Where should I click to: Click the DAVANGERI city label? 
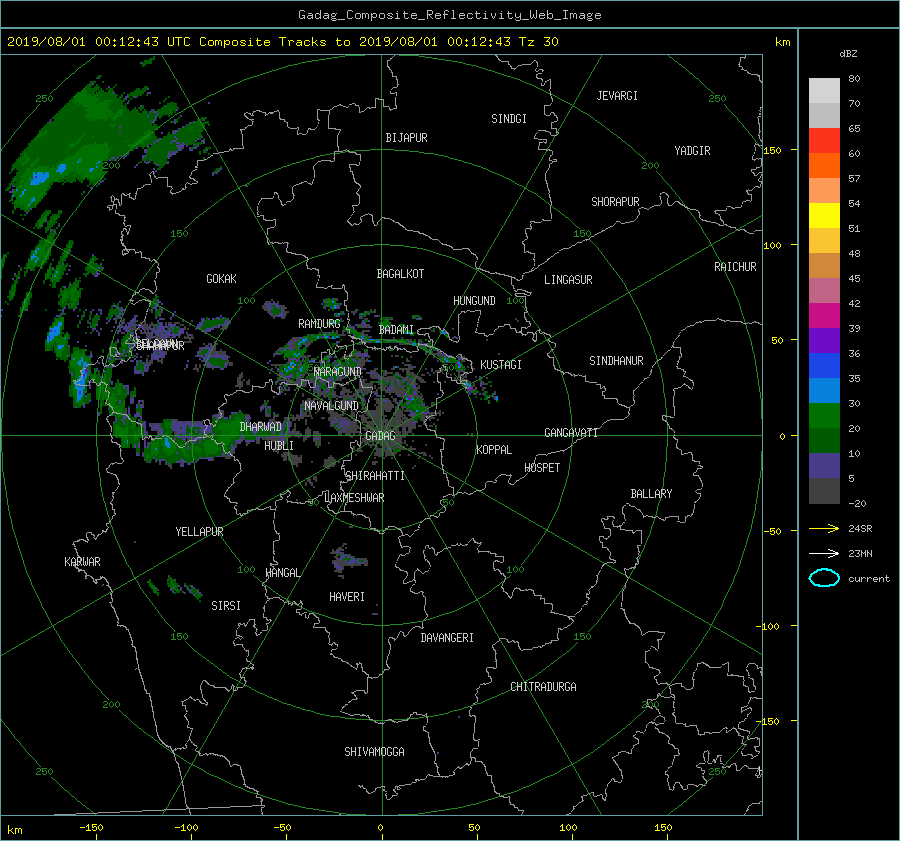(447, 638)
